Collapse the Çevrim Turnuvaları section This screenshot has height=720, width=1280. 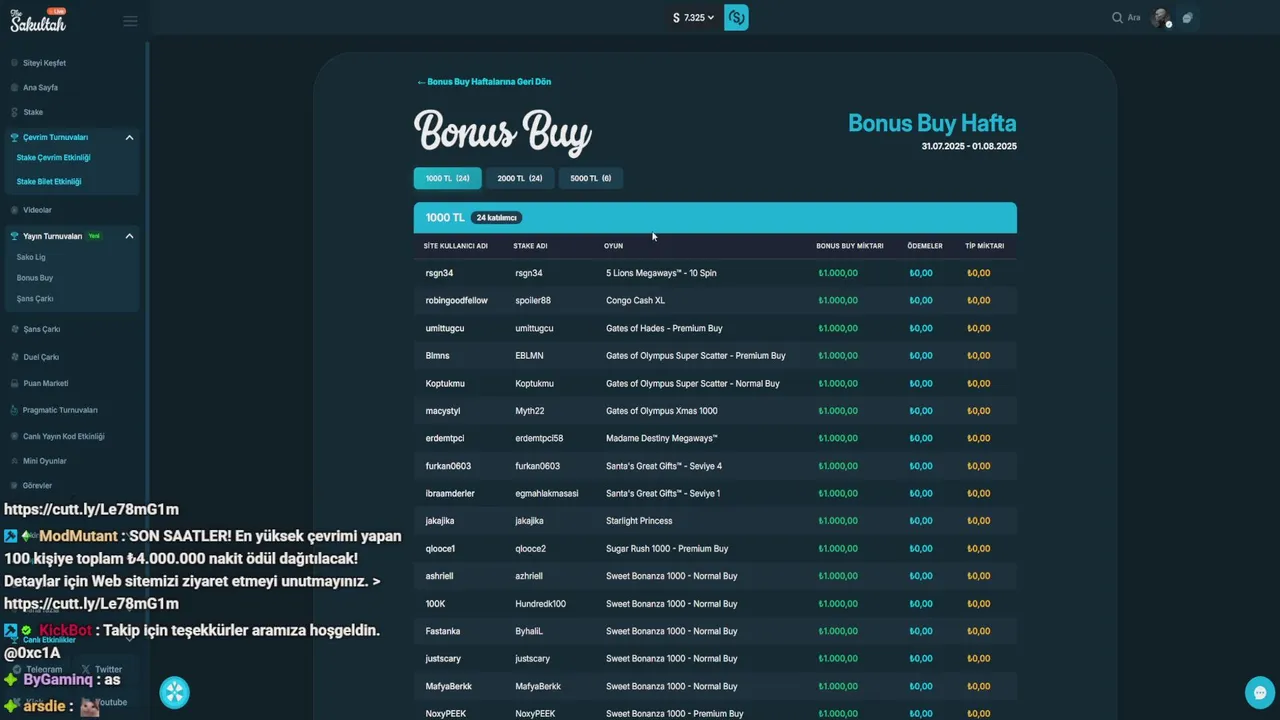point(129,137)
